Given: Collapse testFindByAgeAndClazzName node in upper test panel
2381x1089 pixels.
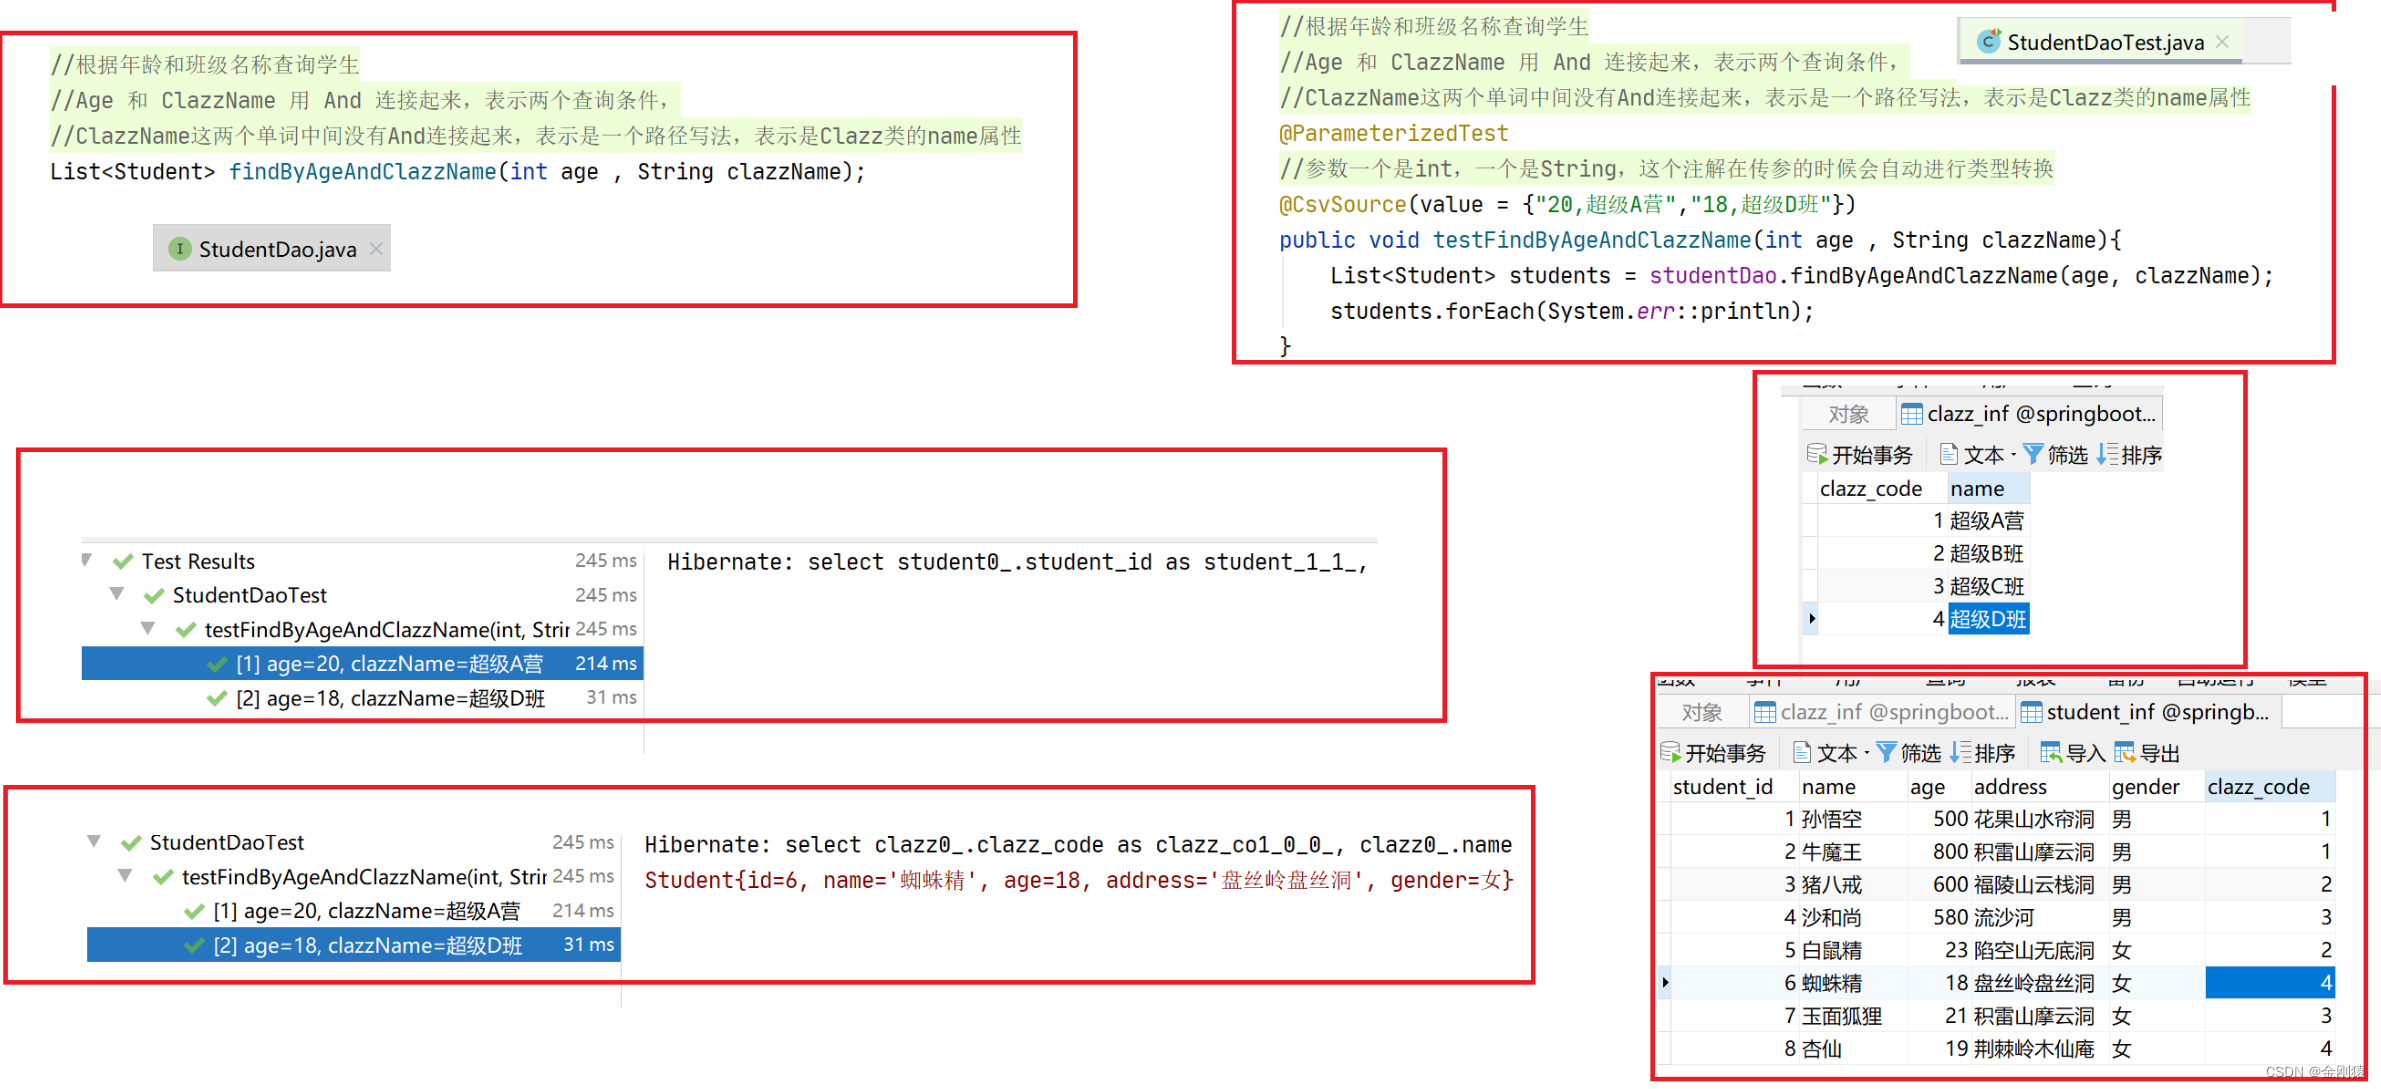Looking at the screenshot, I should click(148, 628).
